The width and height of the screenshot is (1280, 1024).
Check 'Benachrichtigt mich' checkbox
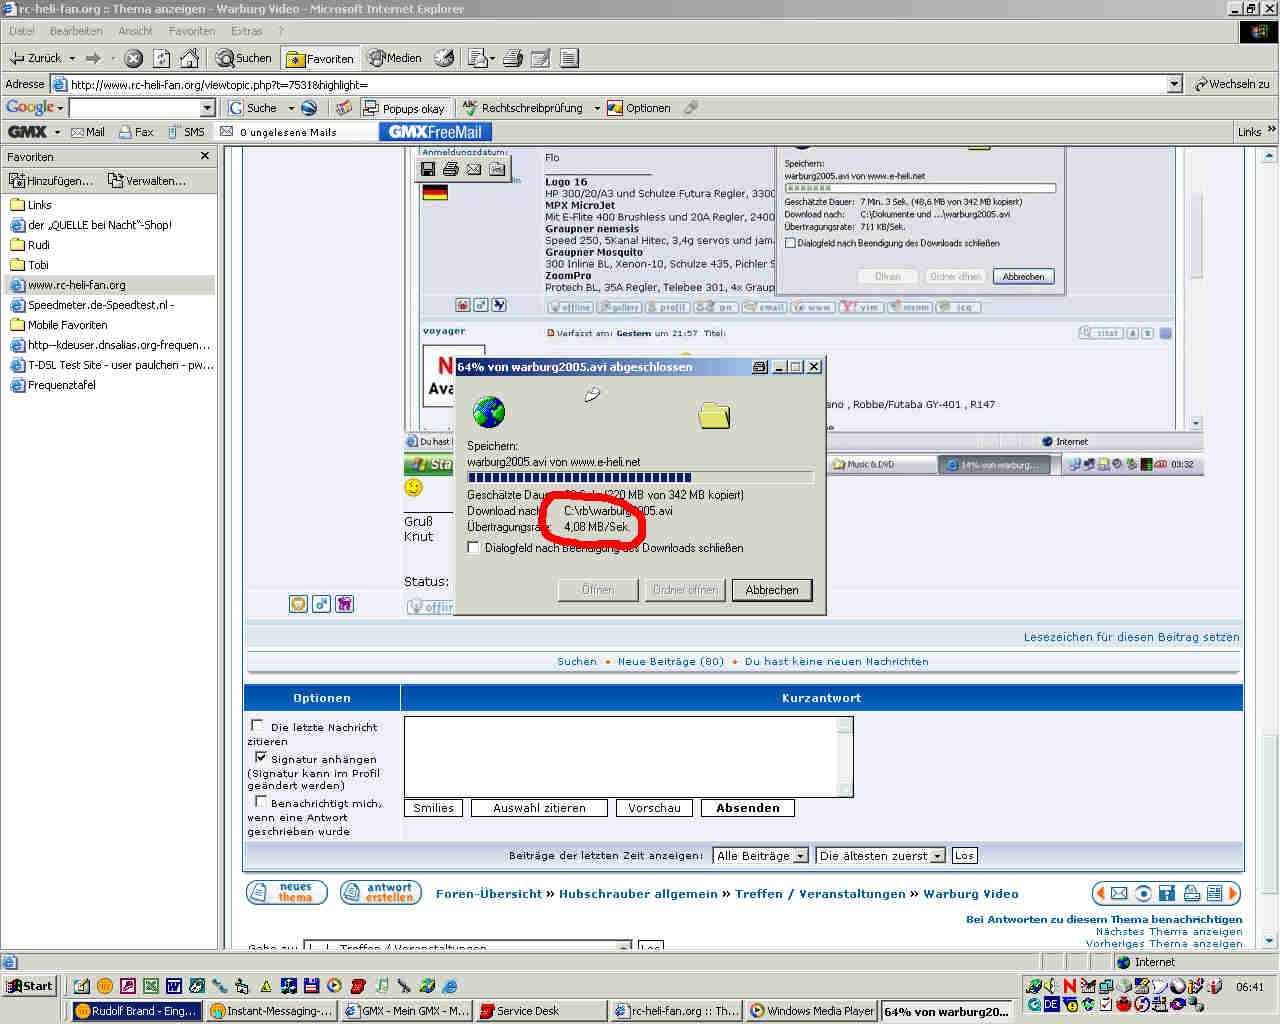tap(260, 802)
